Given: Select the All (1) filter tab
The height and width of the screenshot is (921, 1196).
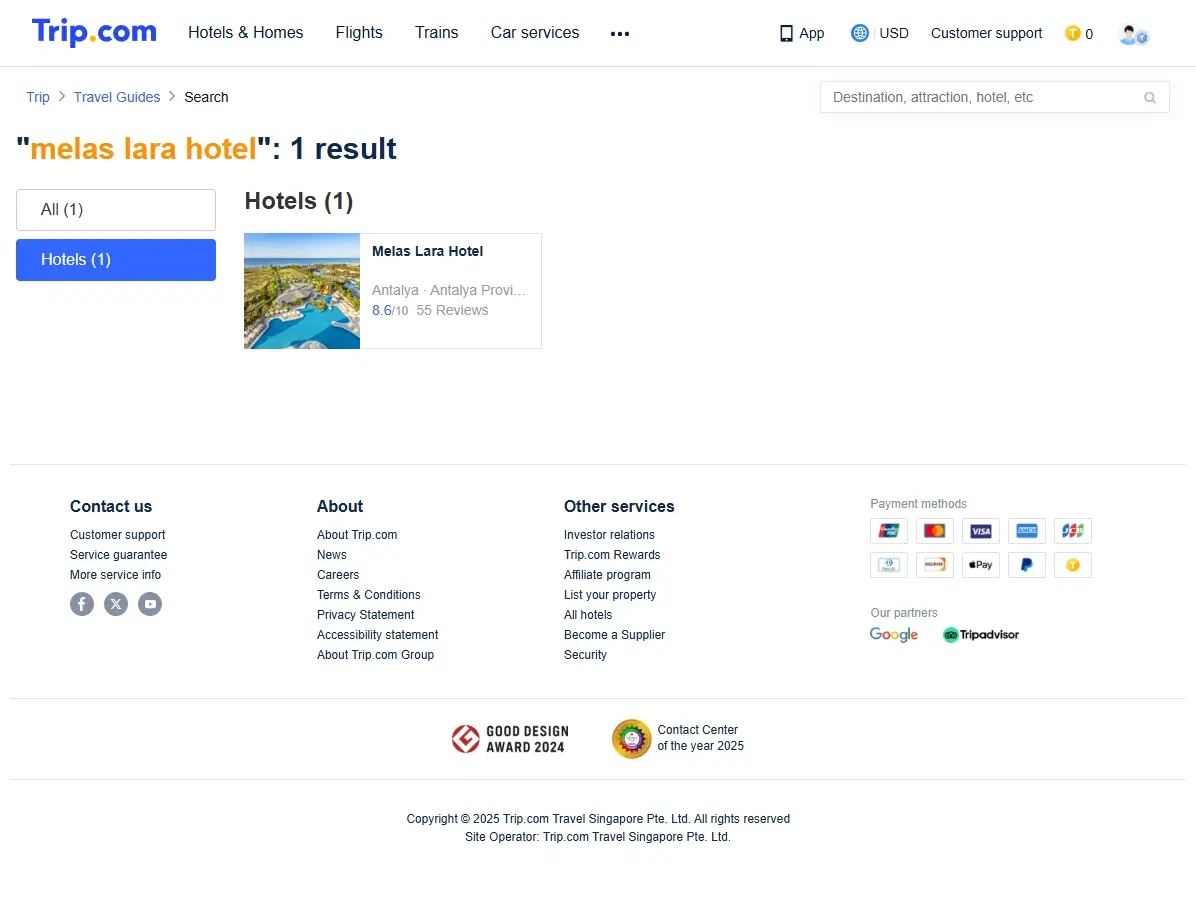Looking at the screenshot, I should tap(116, 210).
